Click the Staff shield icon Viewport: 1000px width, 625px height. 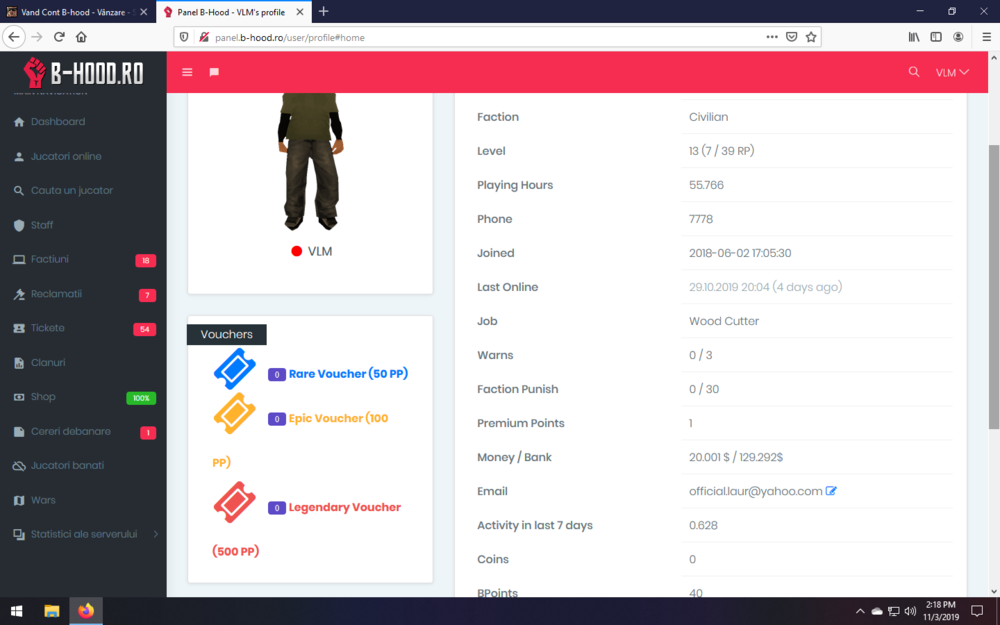coord(19,225)
